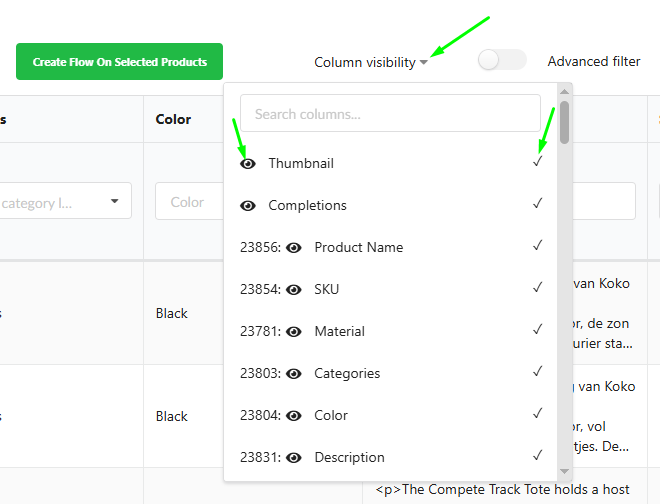Toggle the Advanced filter switch
The width and height of the screenshot is (660, 504).
point(502,61)
